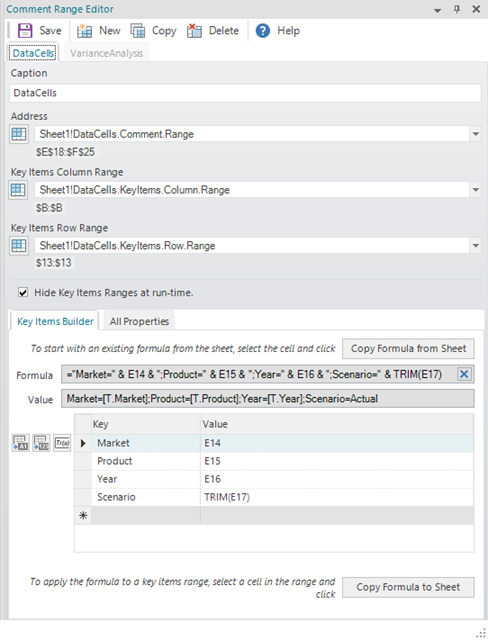Click range selector icon beside Address field

(x=19, y=134)
